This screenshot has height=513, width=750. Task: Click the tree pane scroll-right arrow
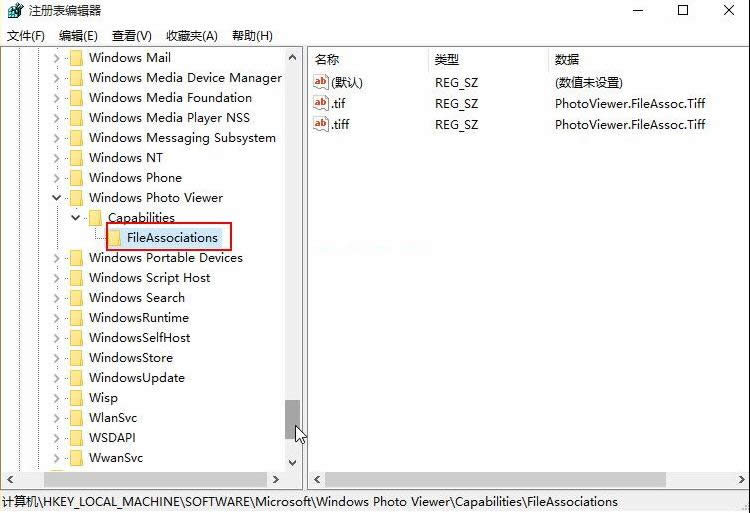point(275,480)
